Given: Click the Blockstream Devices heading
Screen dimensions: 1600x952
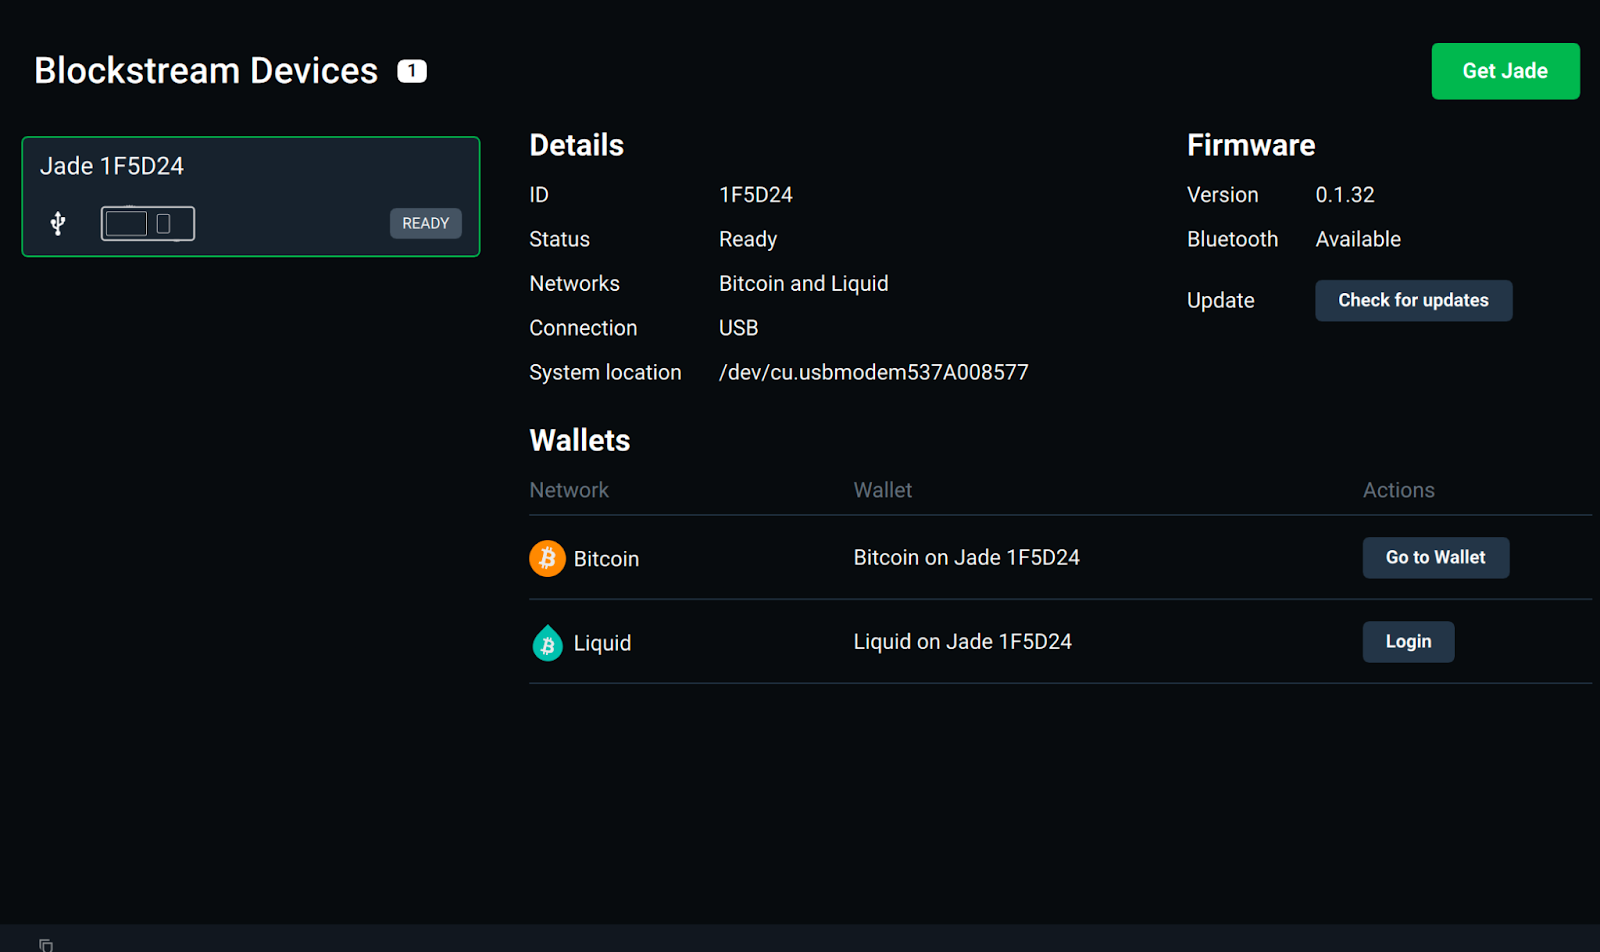Looking at the screenshot, I should click(x=206, y=71).
